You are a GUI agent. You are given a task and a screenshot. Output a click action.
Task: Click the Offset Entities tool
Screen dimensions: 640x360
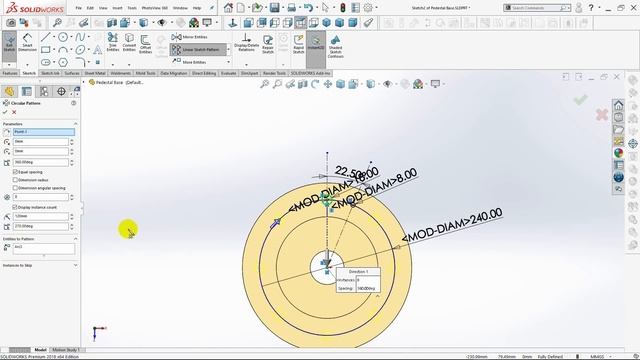145,44
